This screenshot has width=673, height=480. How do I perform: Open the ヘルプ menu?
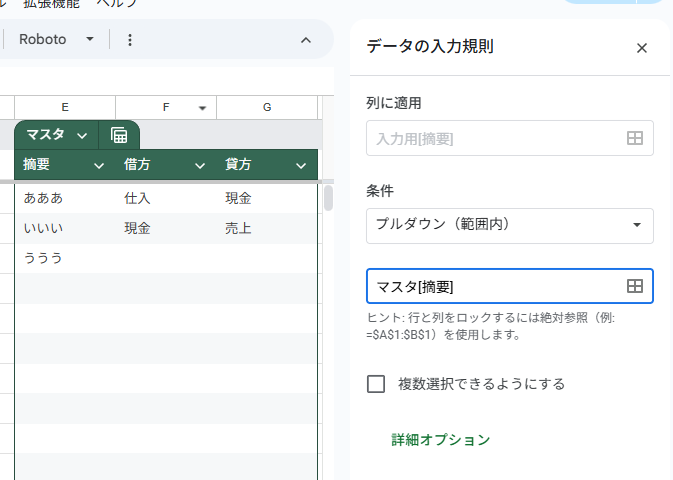pos(117,4)
